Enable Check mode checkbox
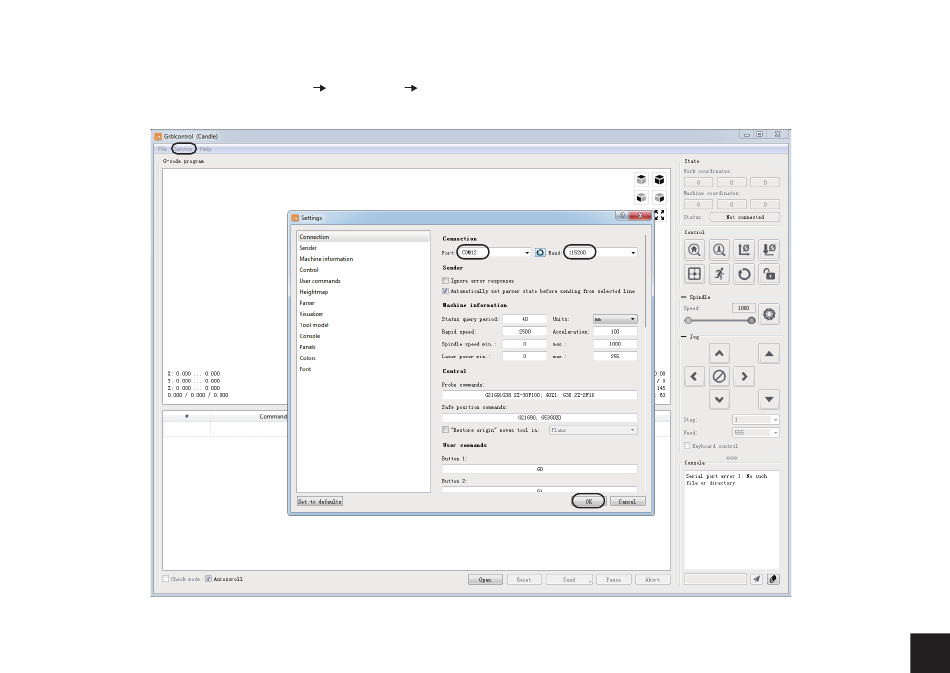Image resolution: width=950 pixels, height=673 pixels. [x=165, y=579]
